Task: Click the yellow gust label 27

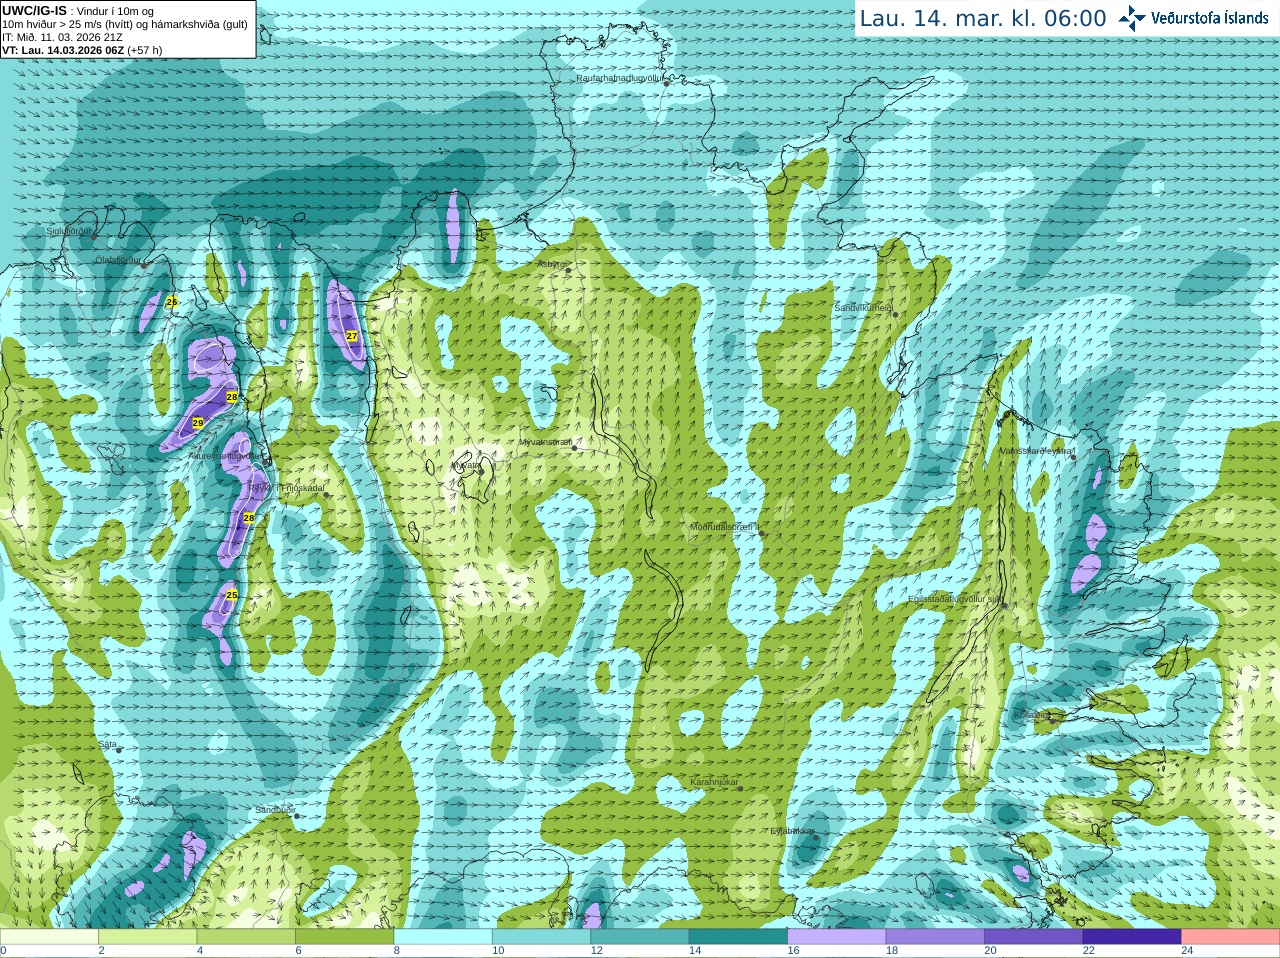Action: coord(352,336)
